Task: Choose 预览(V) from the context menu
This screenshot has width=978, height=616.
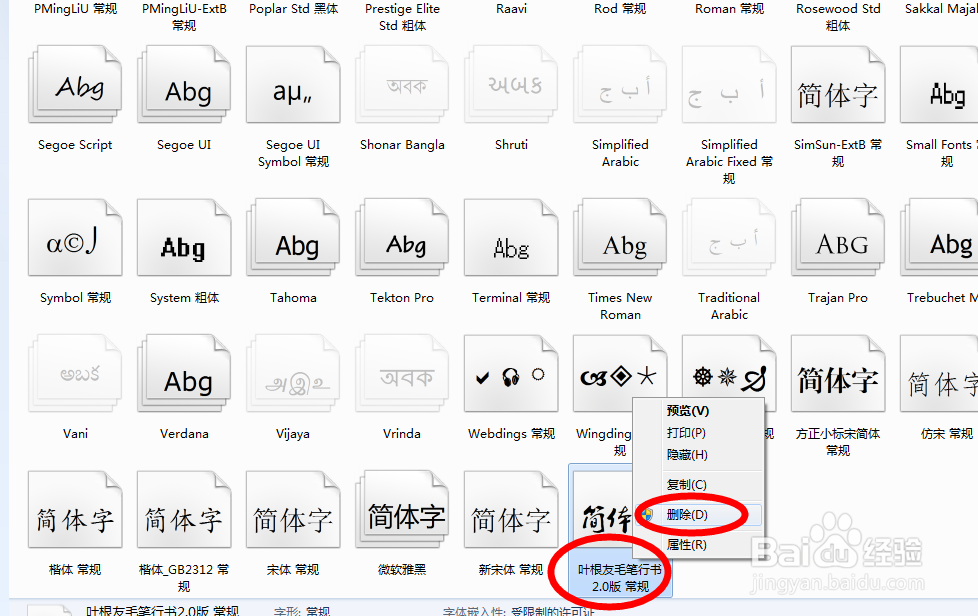Action: tap(699, 411)
